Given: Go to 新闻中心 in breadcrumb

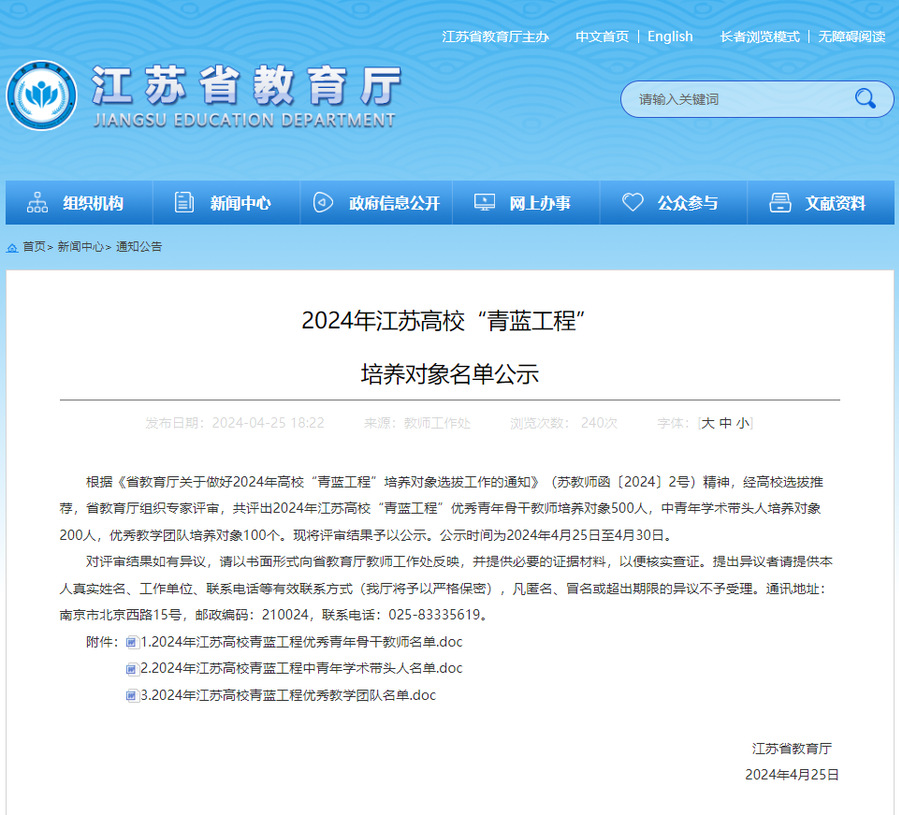Looking at the screenshot, I should 80,247.
